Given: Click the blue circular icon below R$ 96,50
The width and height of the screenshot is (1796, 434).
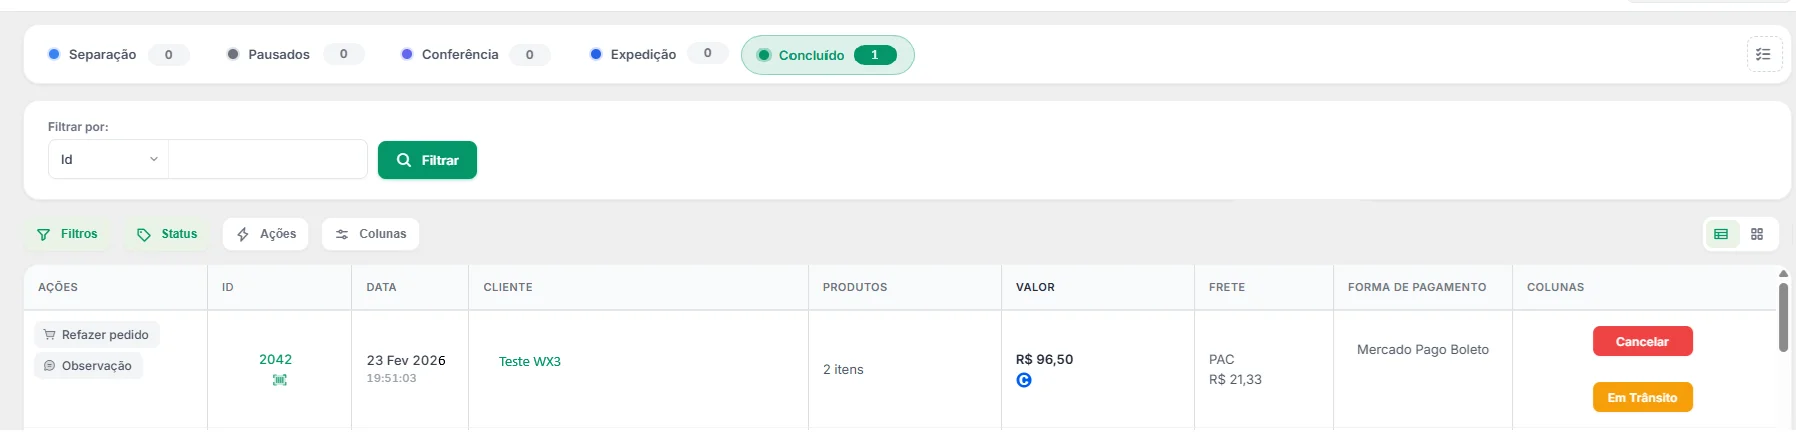Looking at the screenshot, I should (x=1024, y=380).
